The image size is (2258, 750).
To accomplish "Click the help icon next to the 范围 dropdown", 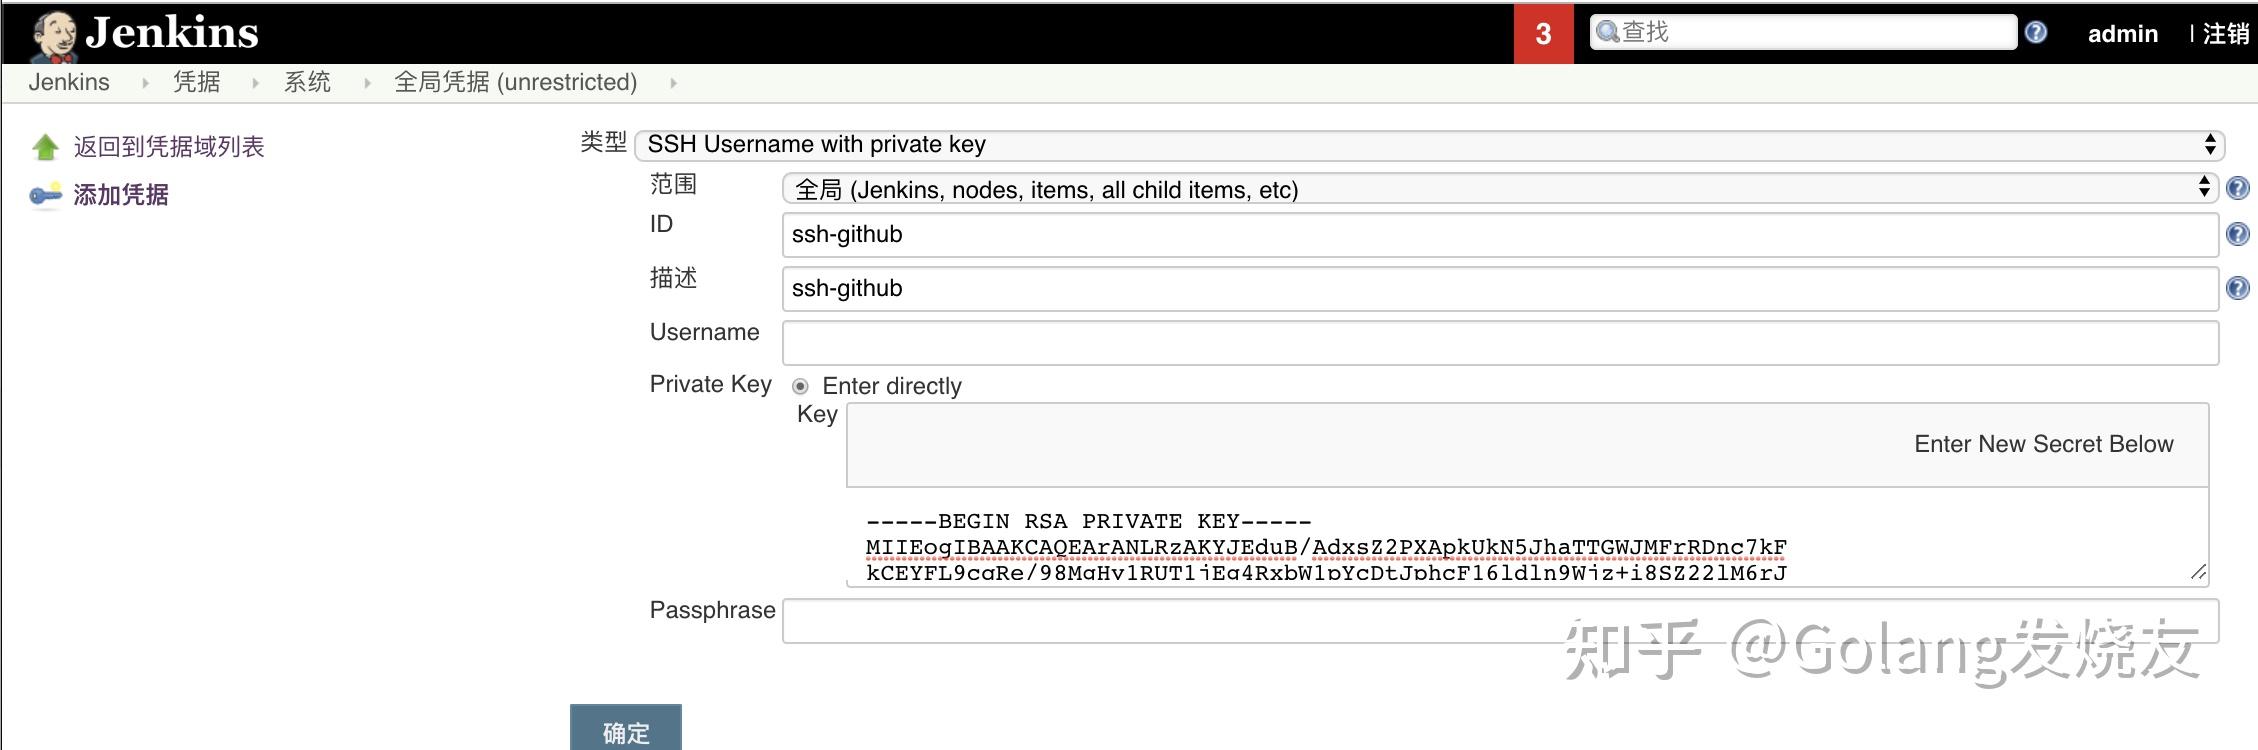I will point(2237,187).
